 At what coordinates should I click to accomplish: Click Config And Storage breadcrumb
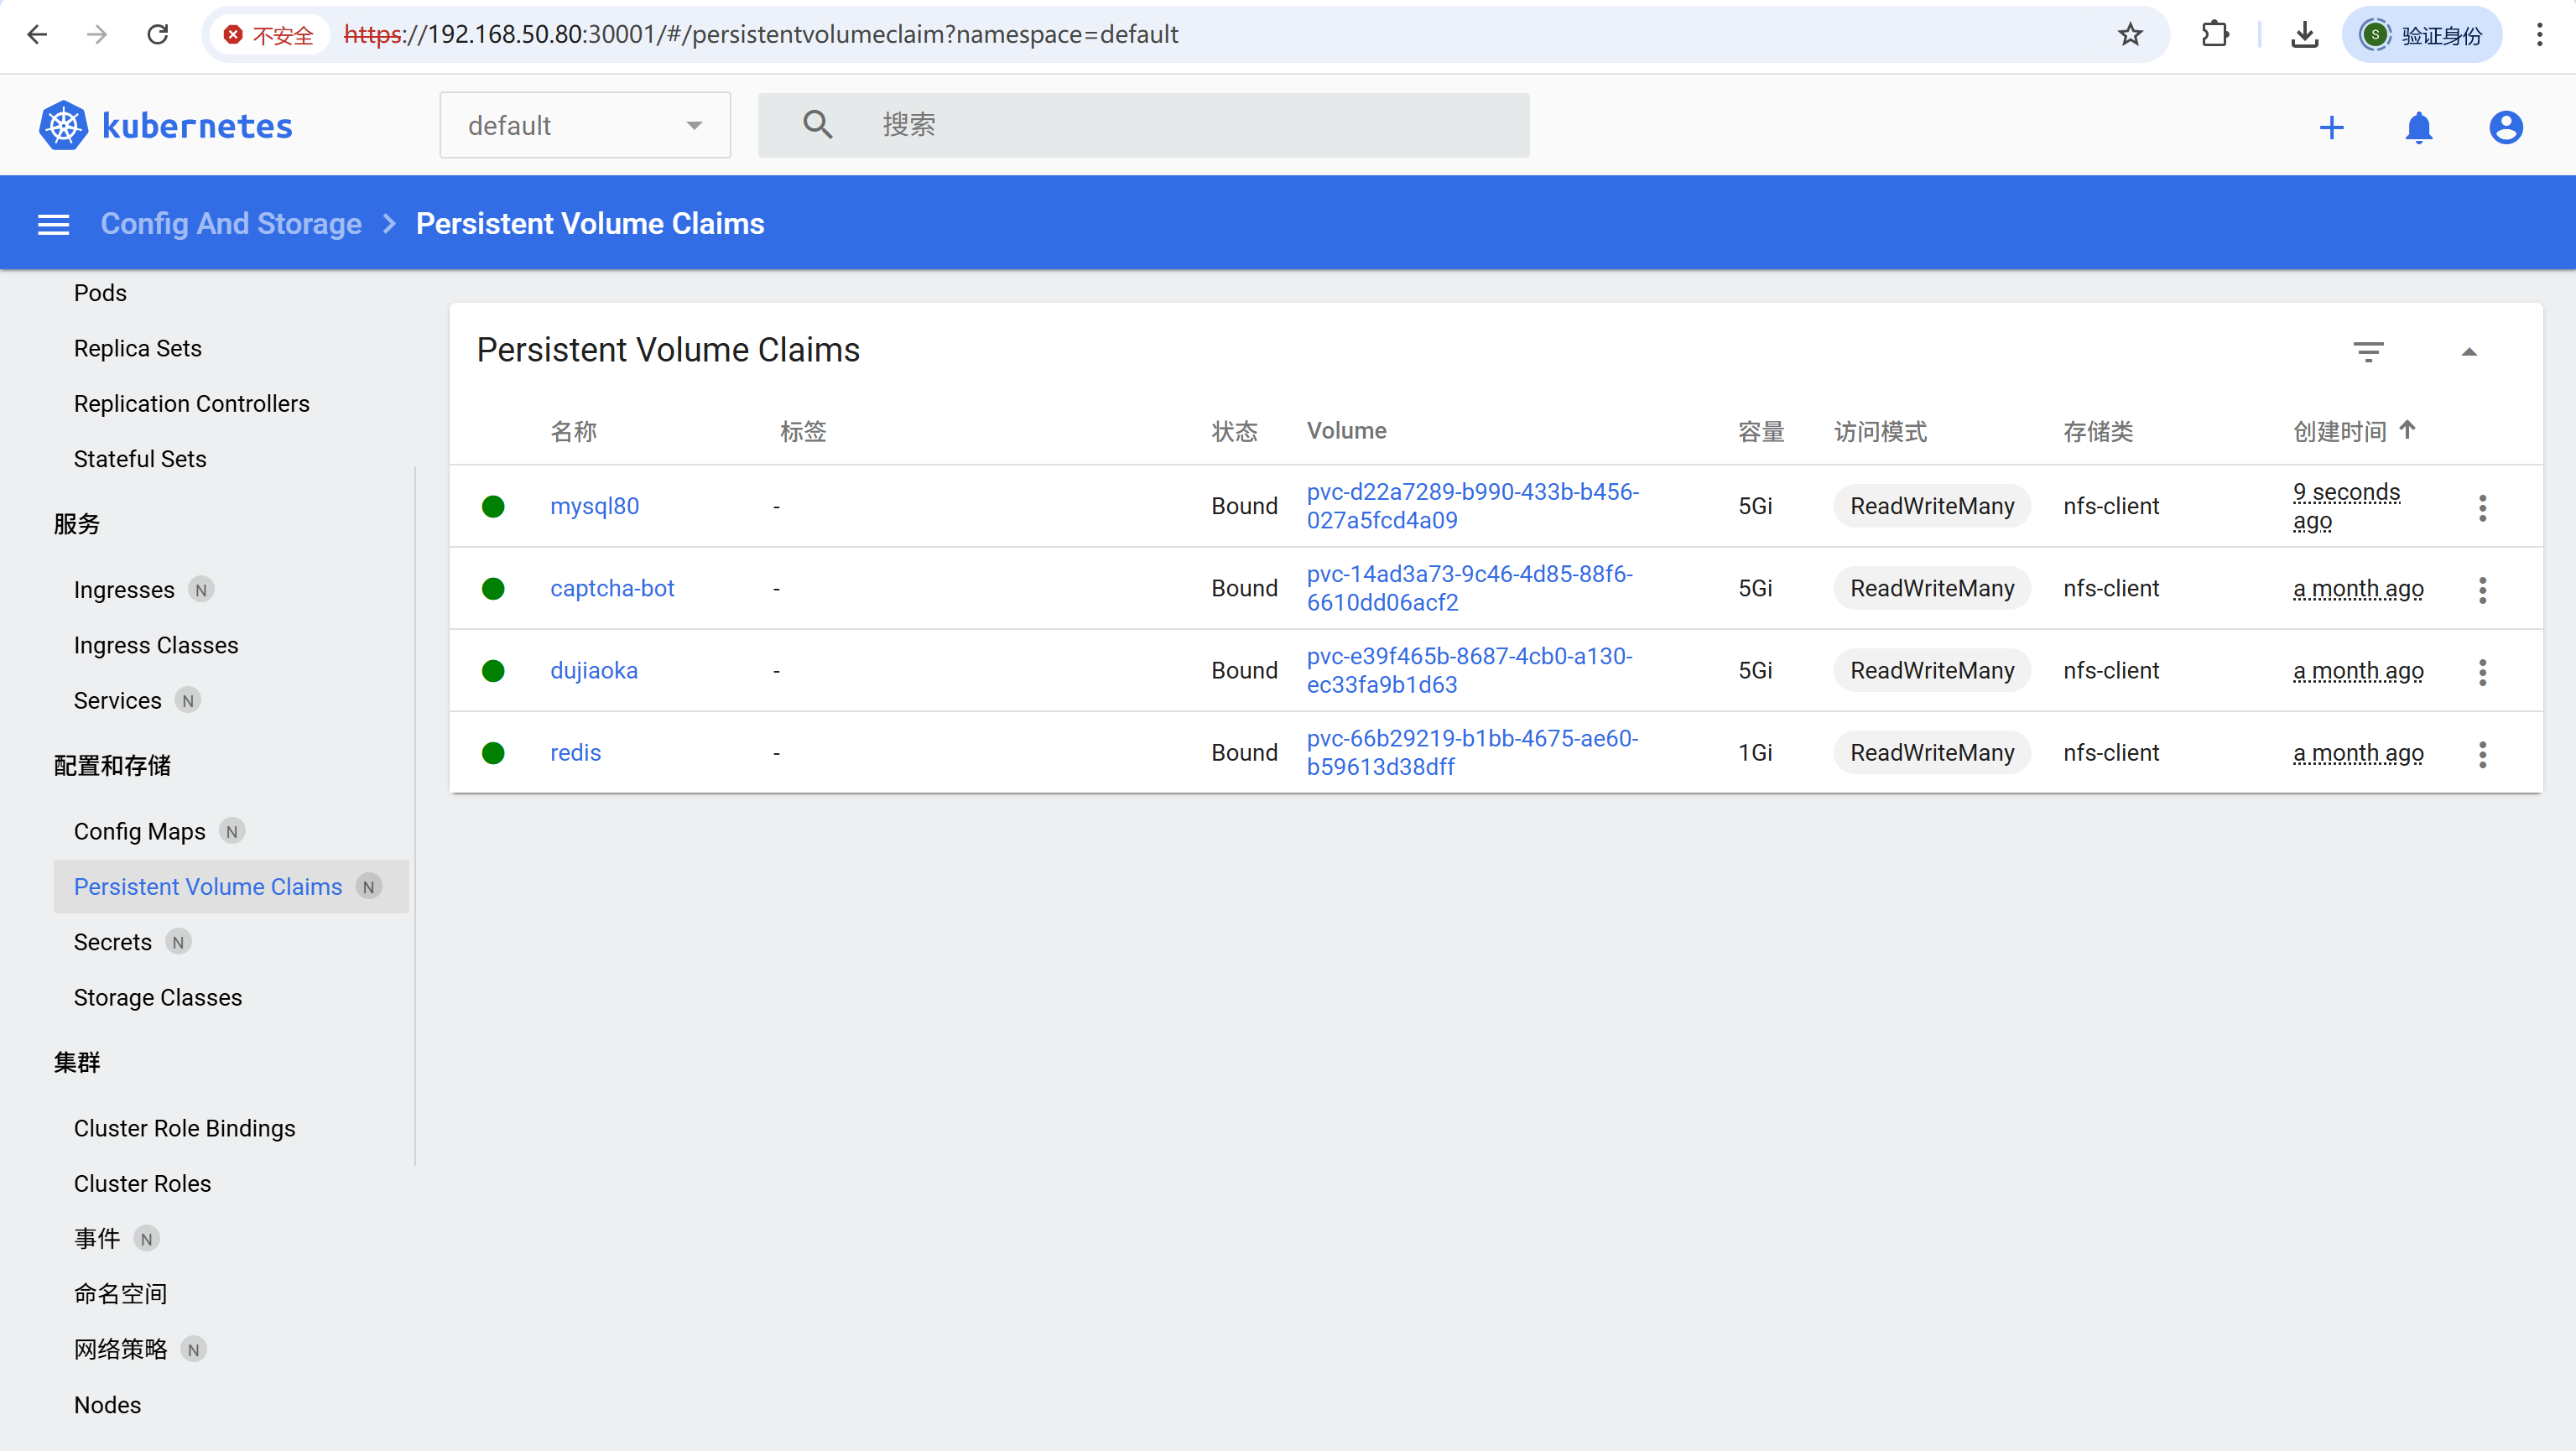click(x=231, y=224)
